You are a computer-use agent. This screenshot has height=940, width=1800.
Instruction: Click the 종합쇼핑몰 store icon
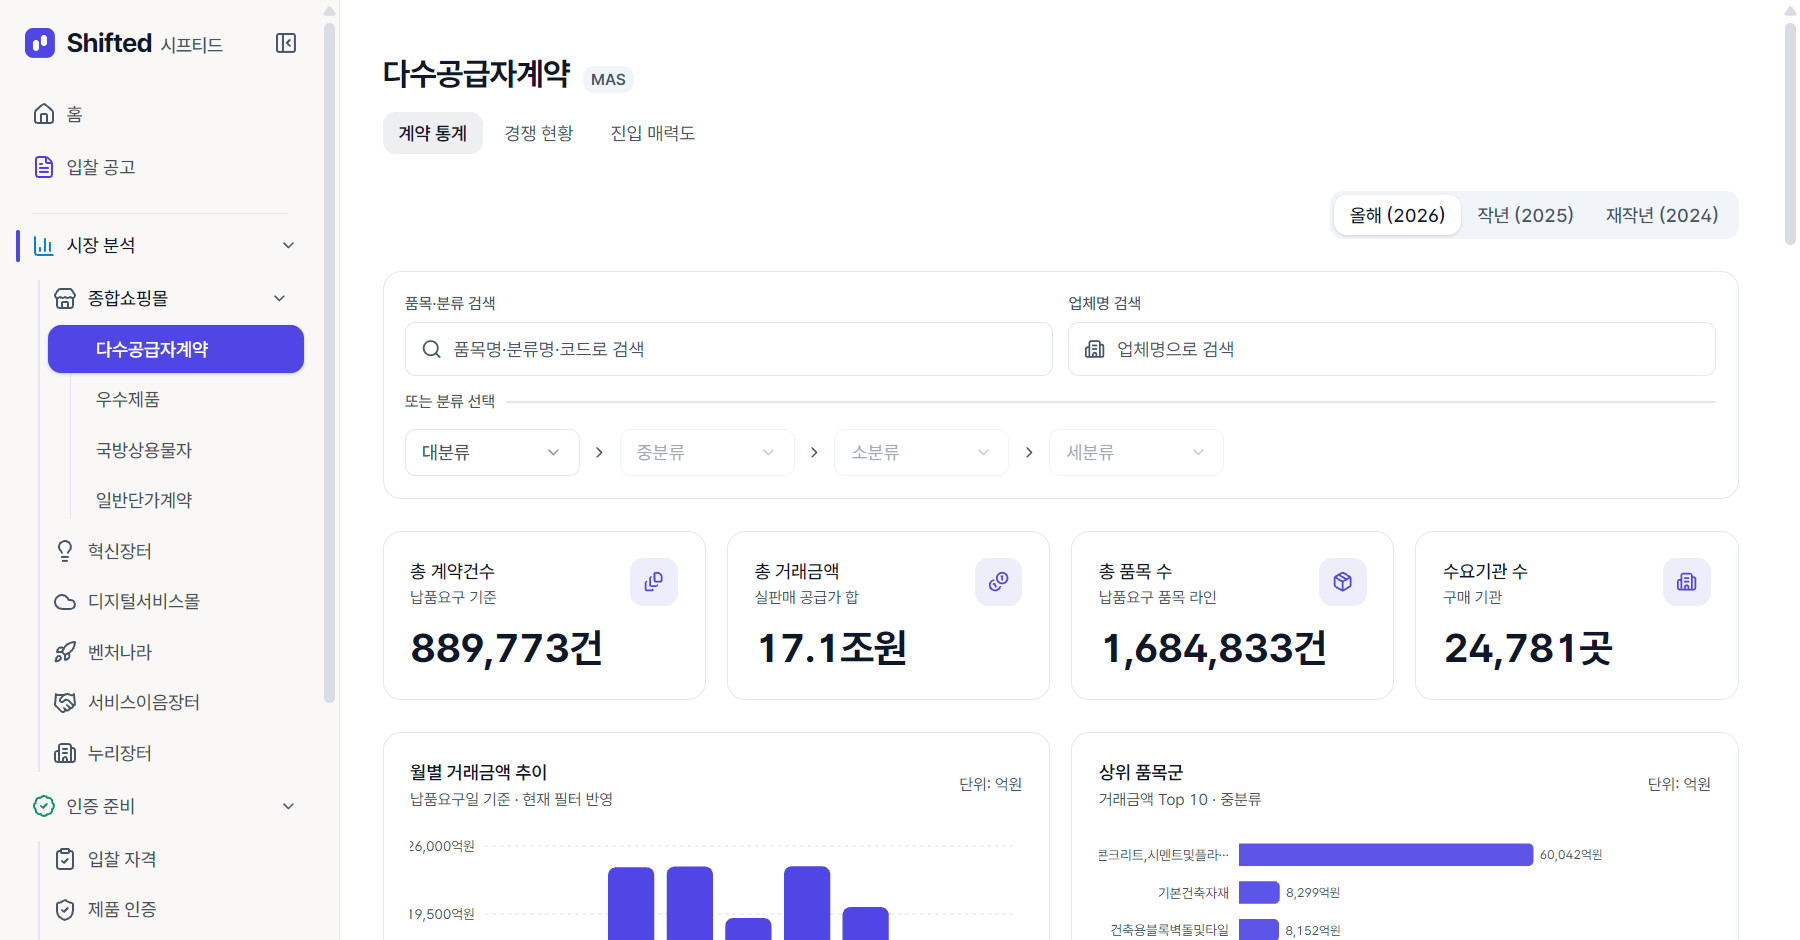pos(65,298)
